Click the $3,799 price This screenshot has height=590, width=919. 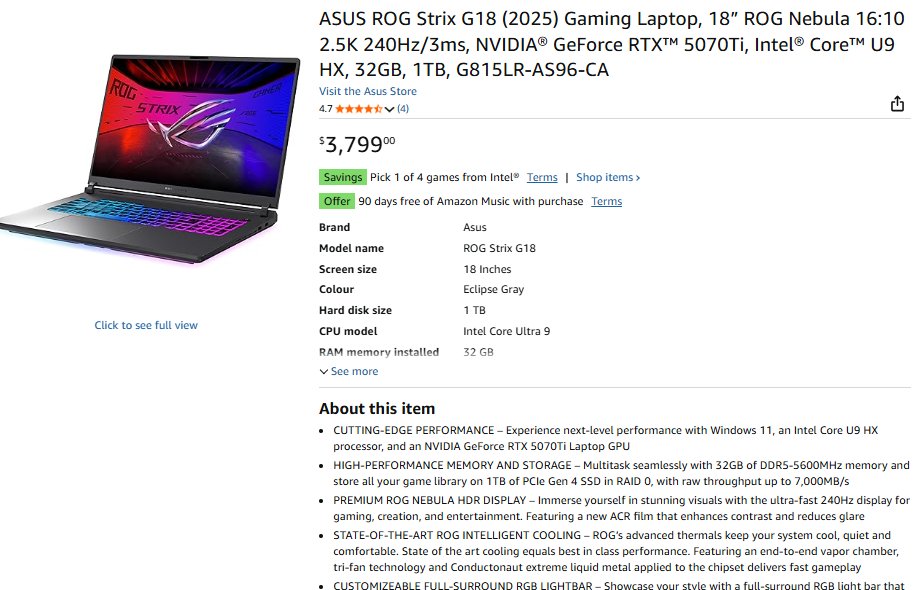click(357, 145)
